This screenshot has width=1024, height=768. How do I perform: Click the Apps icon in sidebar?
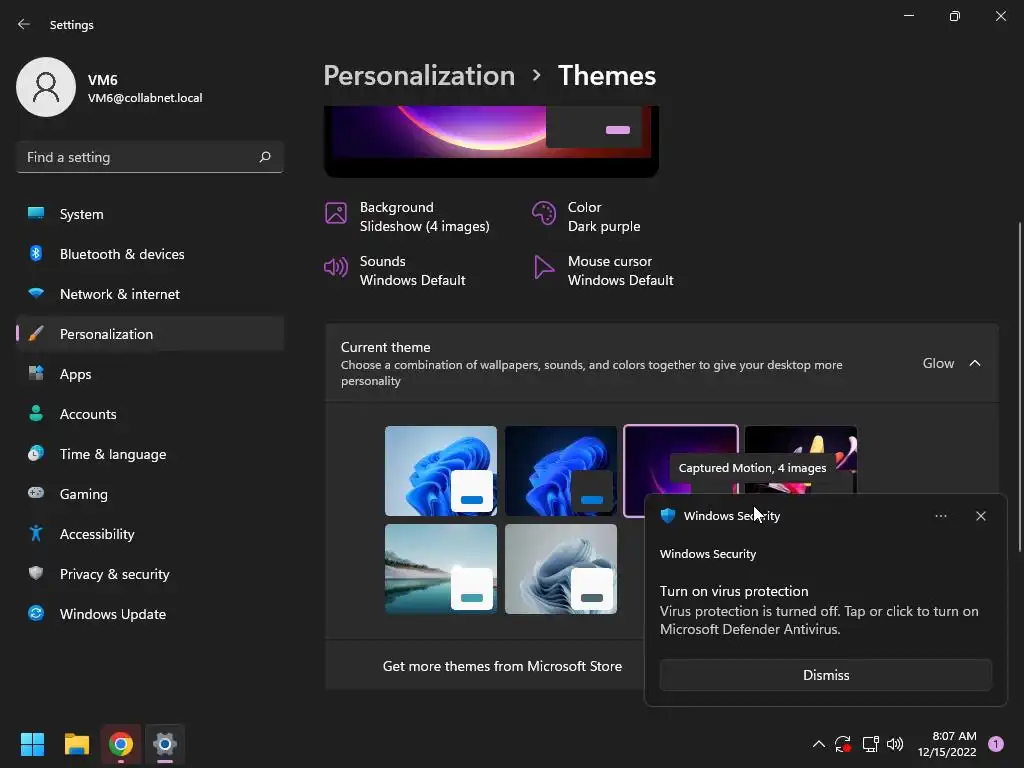[x=36, y=373]
